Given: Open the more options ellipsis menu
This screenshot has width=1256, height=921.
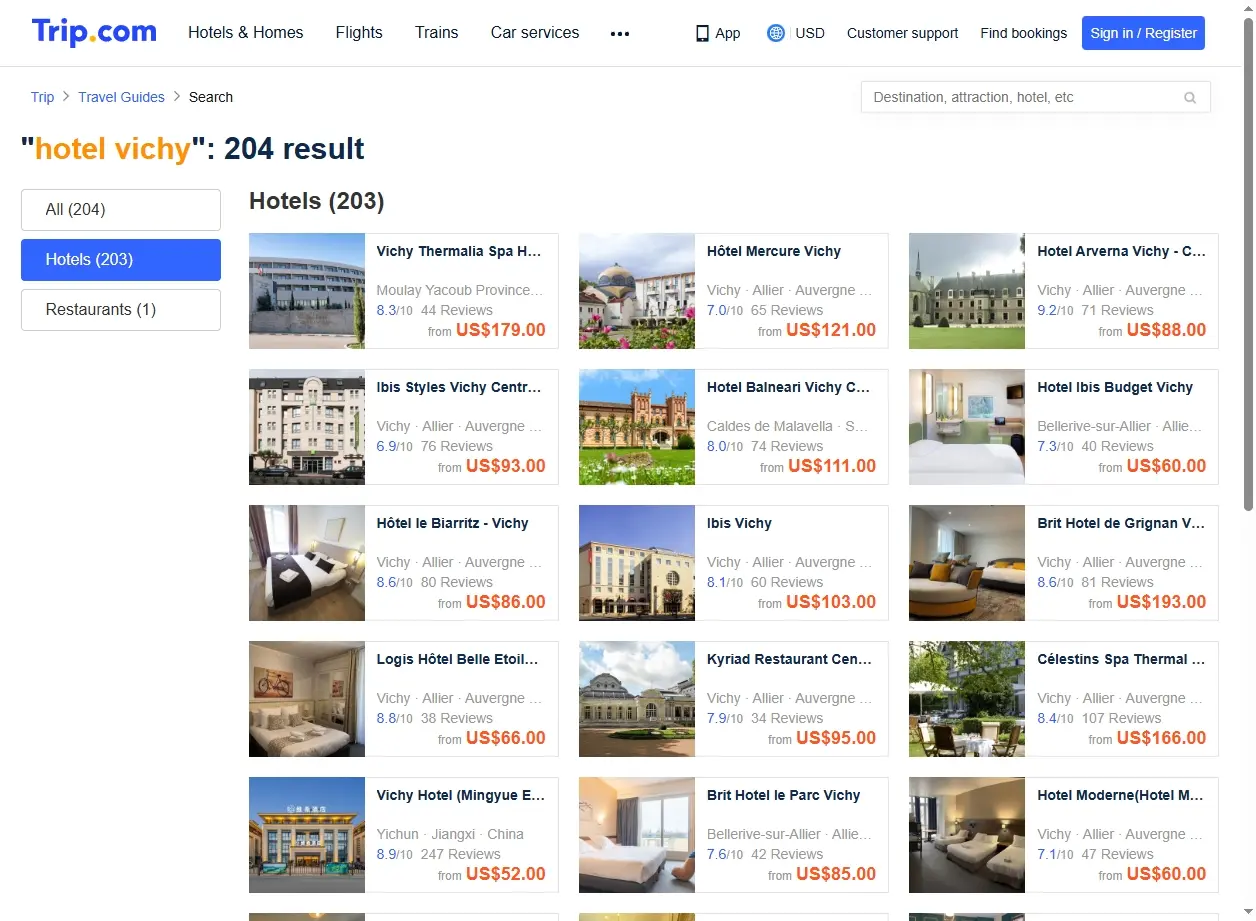Looking at the screenshot, I should pos(620,33).
